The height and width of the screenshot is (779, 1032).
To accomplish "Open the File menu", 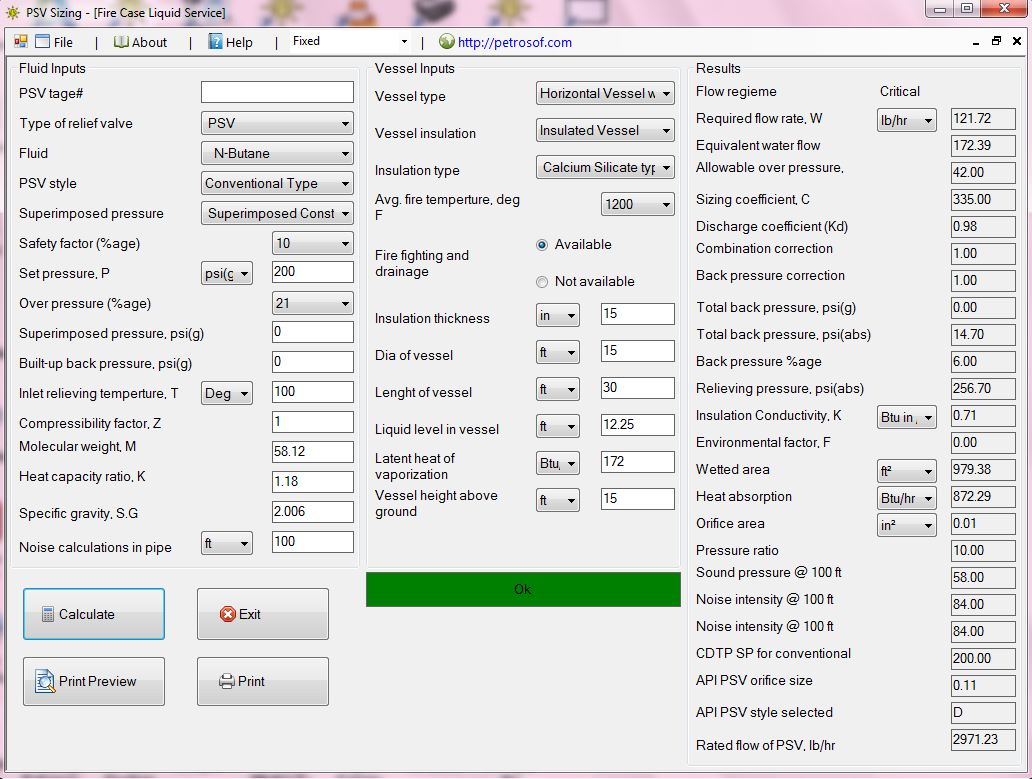I will click(60, 42).
